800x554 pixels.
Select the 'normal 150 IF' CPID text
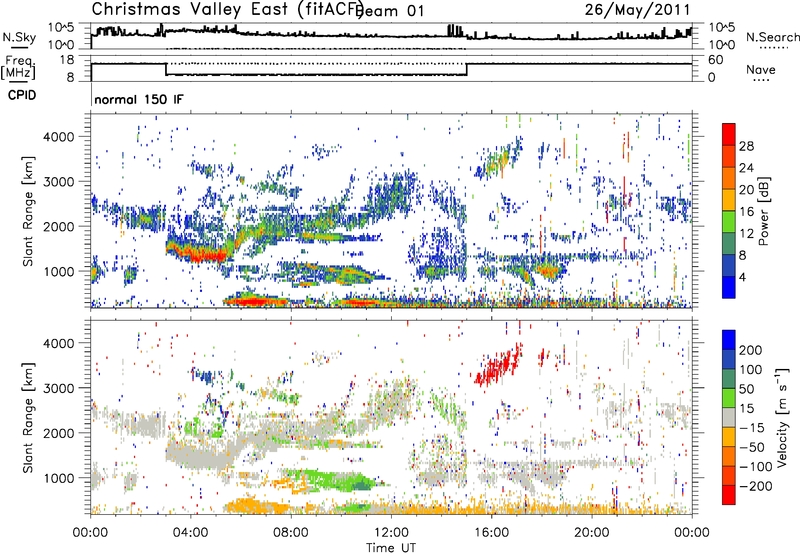(139, 99)
